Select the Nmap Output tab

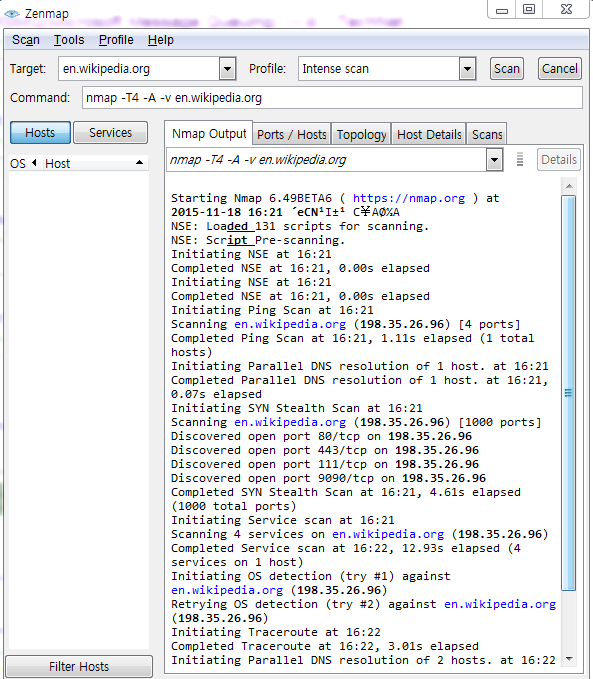coord(209,133)
